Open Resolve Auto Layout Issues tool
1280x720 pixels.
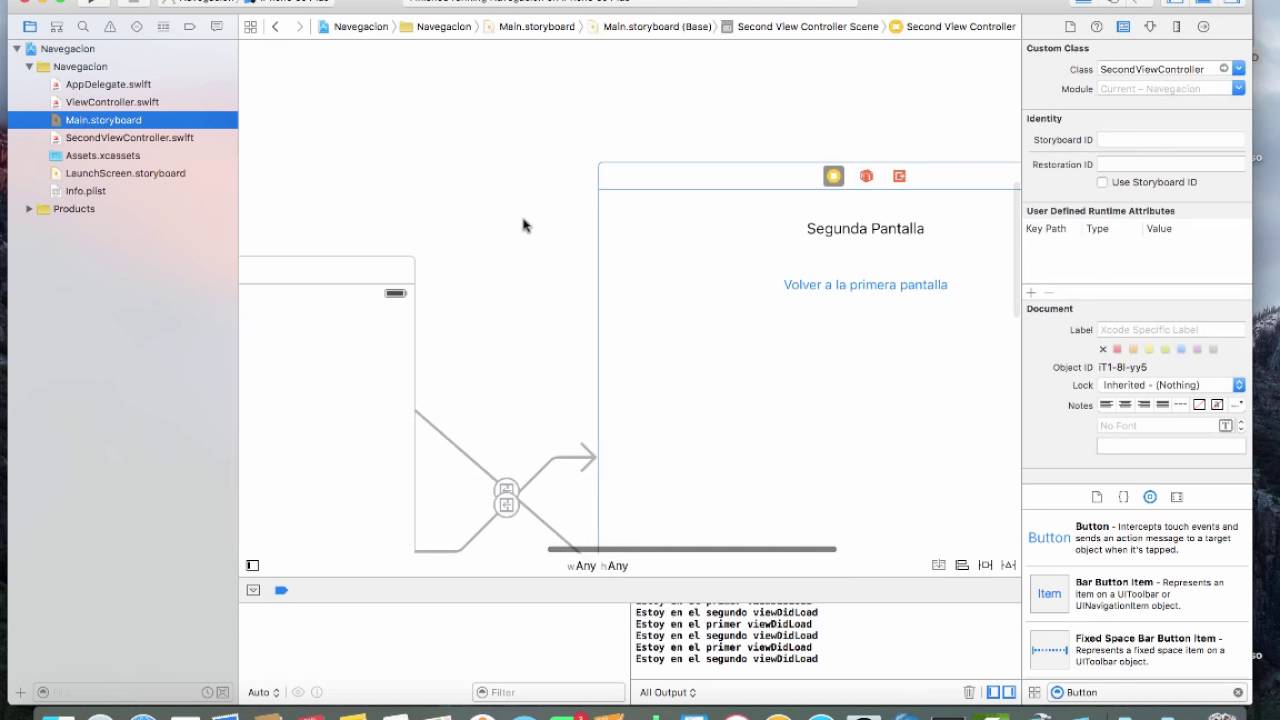[1008, 565]
